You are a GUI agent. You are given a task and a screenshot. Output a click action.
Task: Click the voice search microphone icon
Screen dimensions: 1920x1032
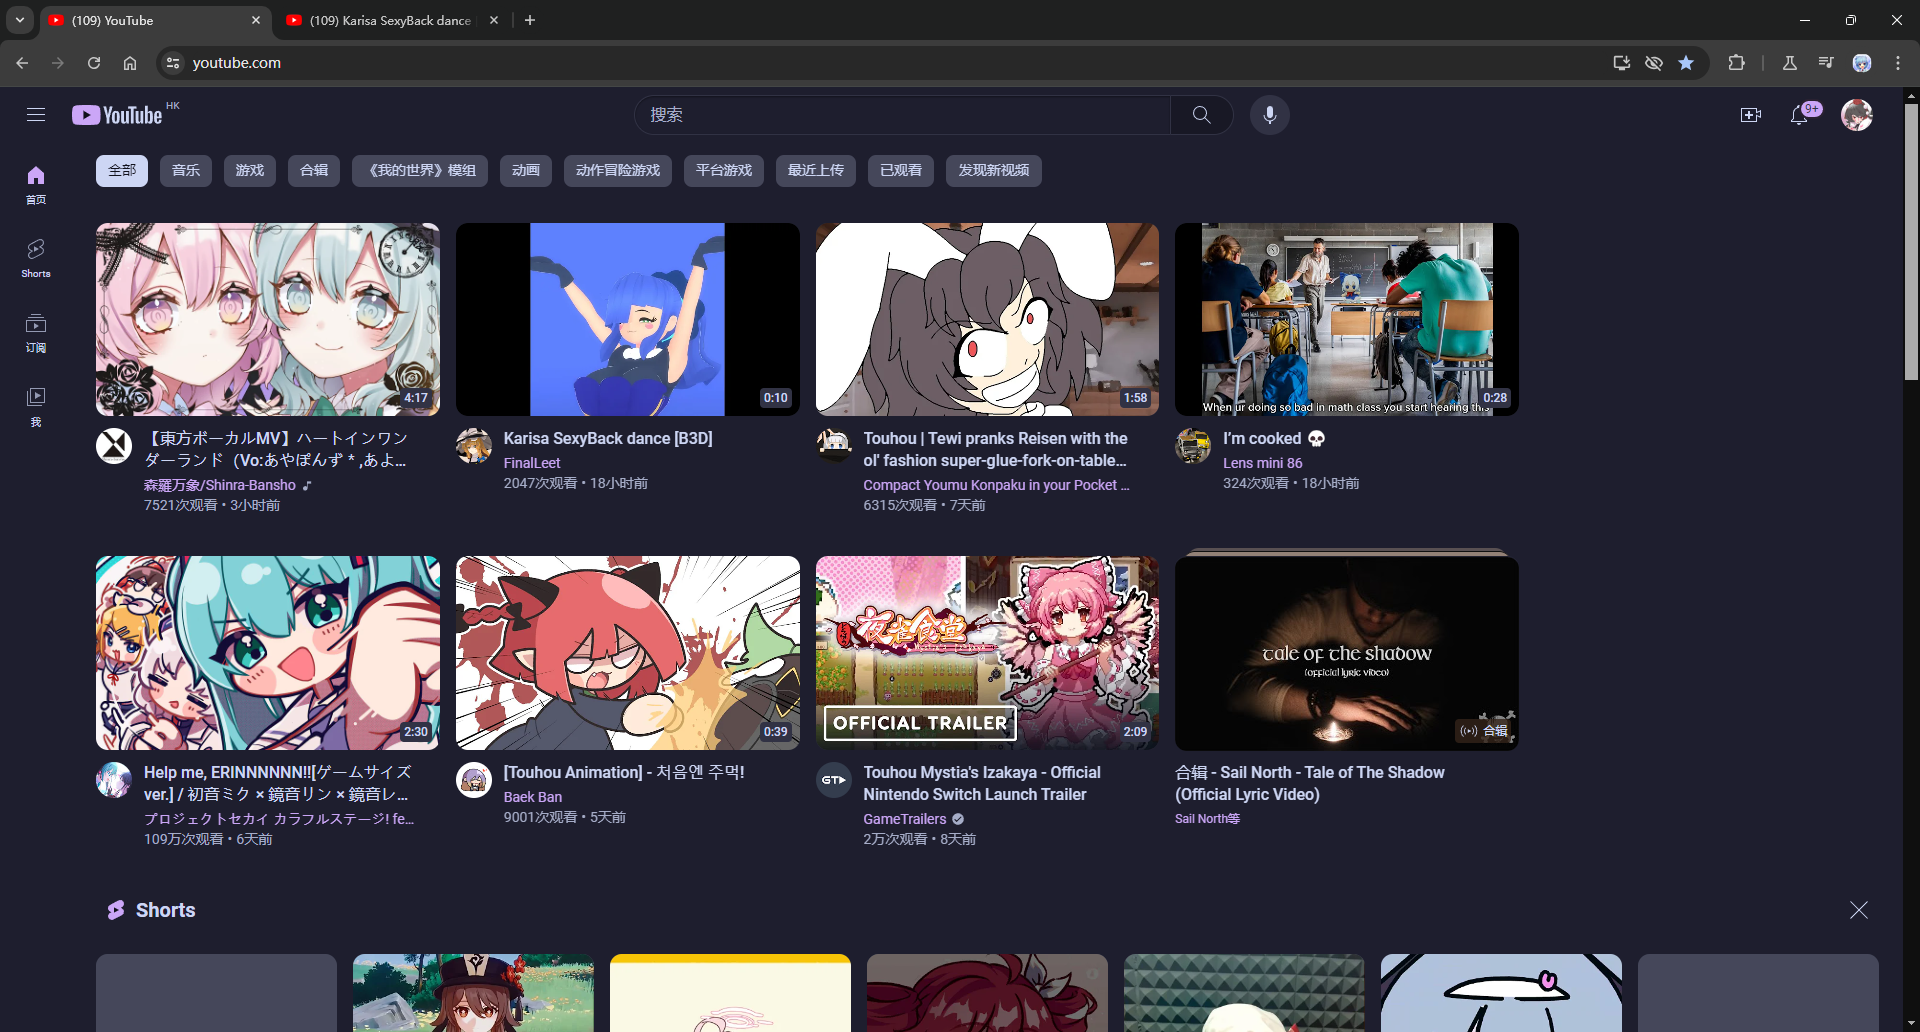pyautogui.click(x=1269, y=115)
